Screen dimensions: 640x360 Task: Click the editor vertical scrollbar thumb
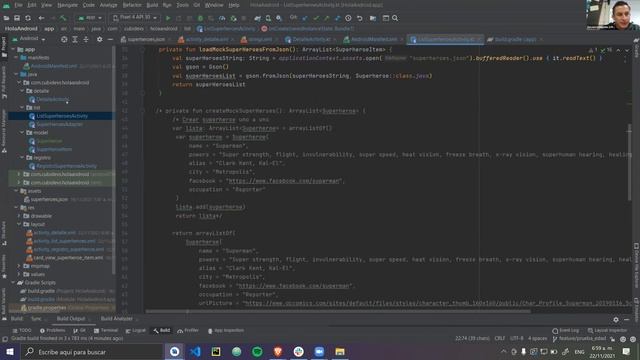point(629,162)
